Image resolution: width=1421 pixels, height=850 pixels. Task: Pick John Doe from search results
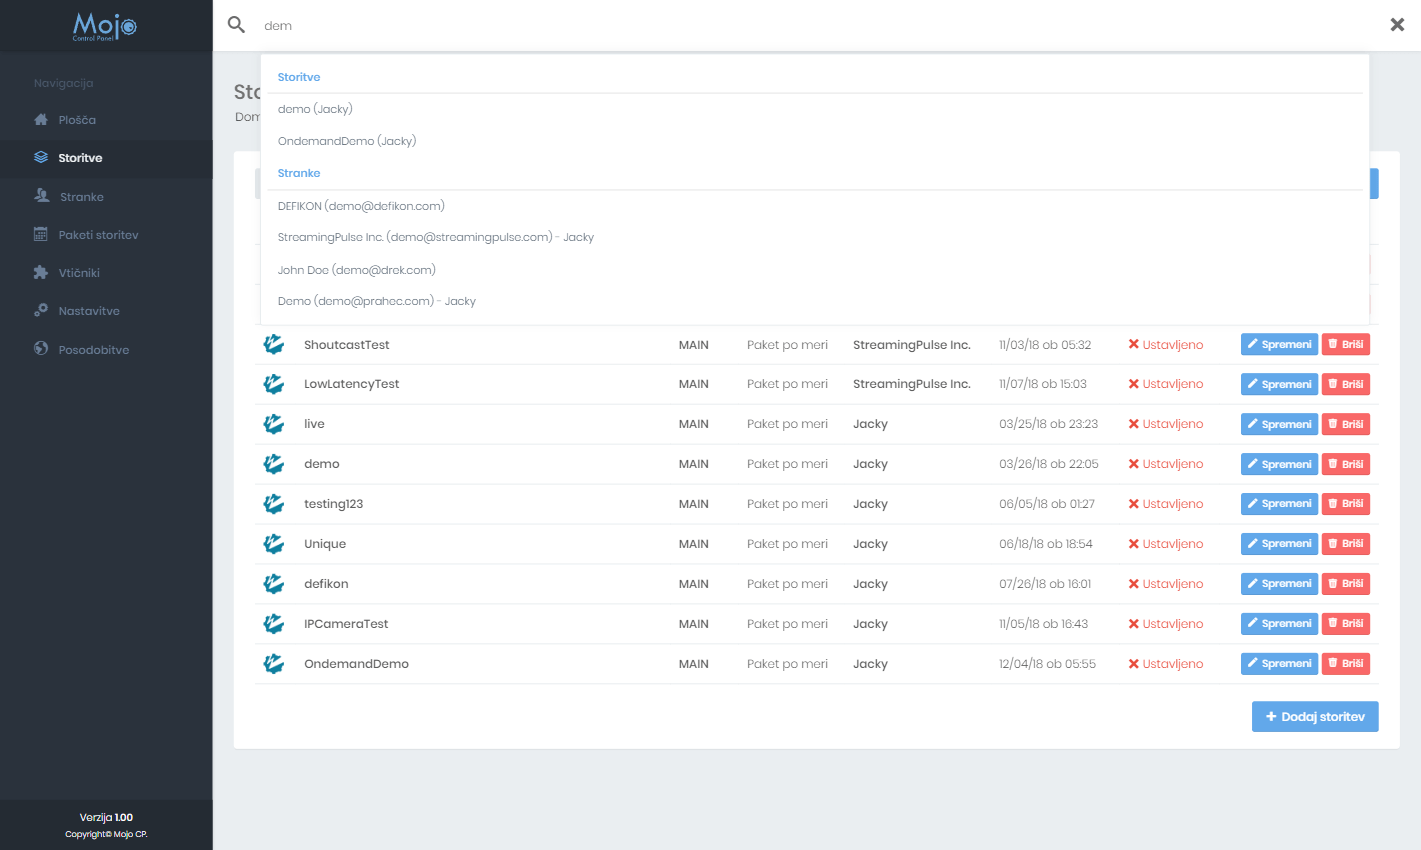pos(356,270)
